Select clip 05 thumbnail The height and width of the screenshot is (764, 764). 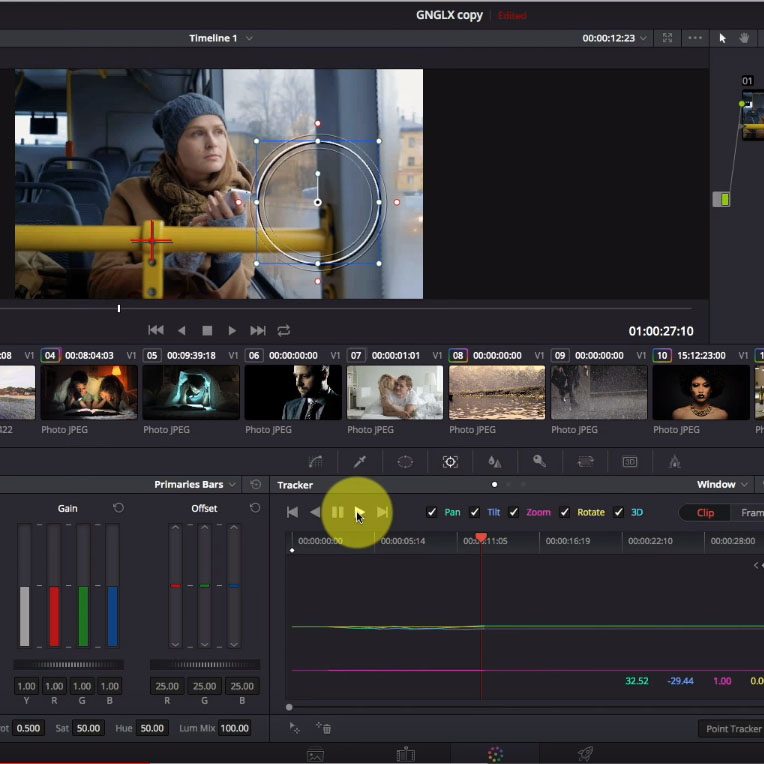click(x=191, y=392)
